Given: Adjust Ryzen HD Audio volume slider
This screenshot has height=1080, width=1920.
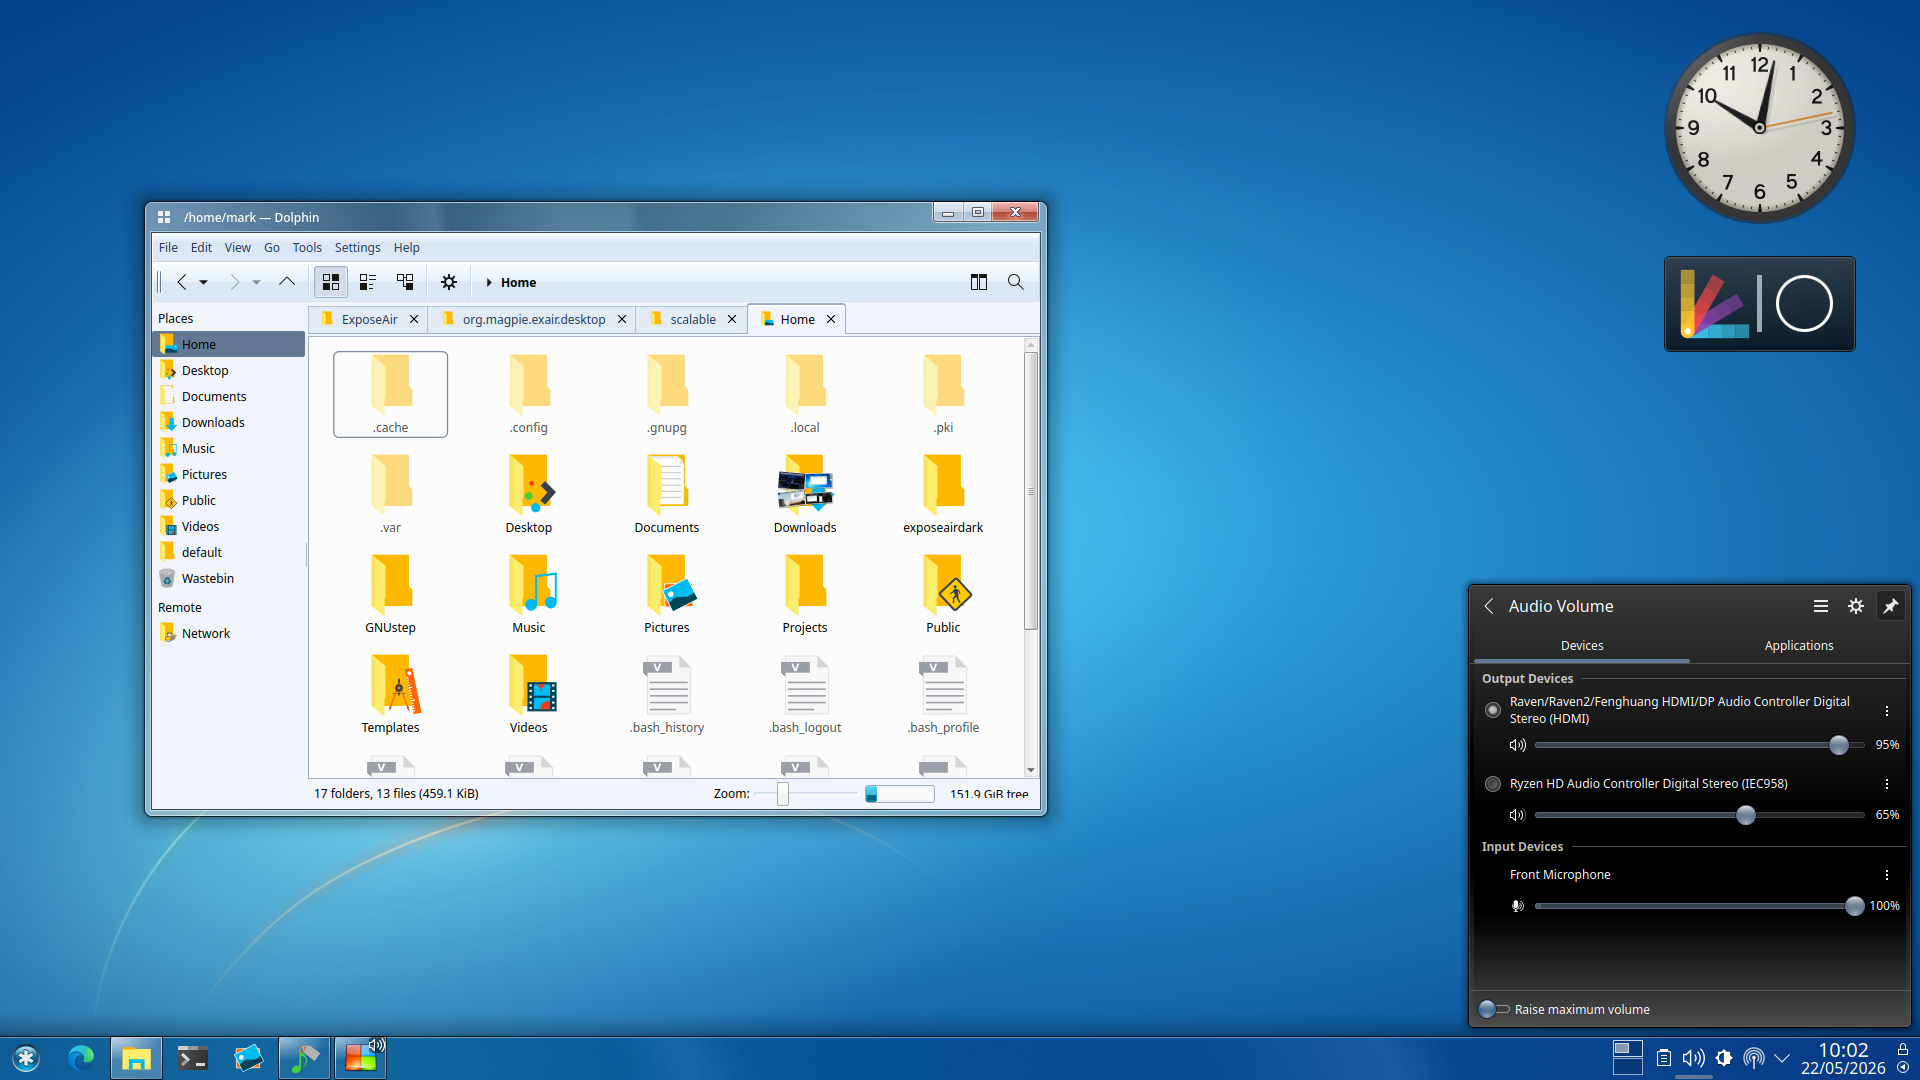Looking at the screenshot, I should [x=1700, y=815].
